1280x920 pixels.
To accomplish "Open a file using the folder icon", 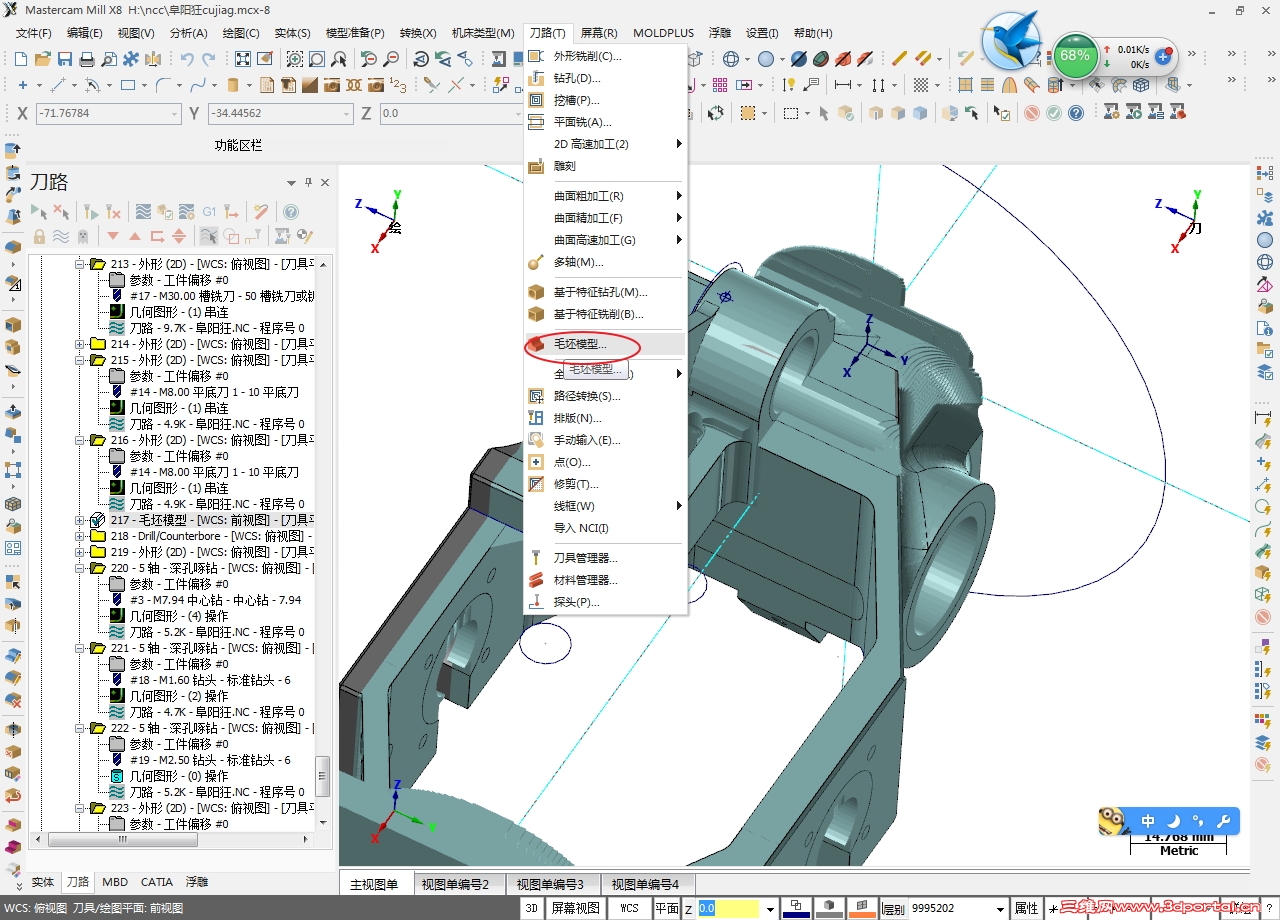I will (x=43, y=59).
